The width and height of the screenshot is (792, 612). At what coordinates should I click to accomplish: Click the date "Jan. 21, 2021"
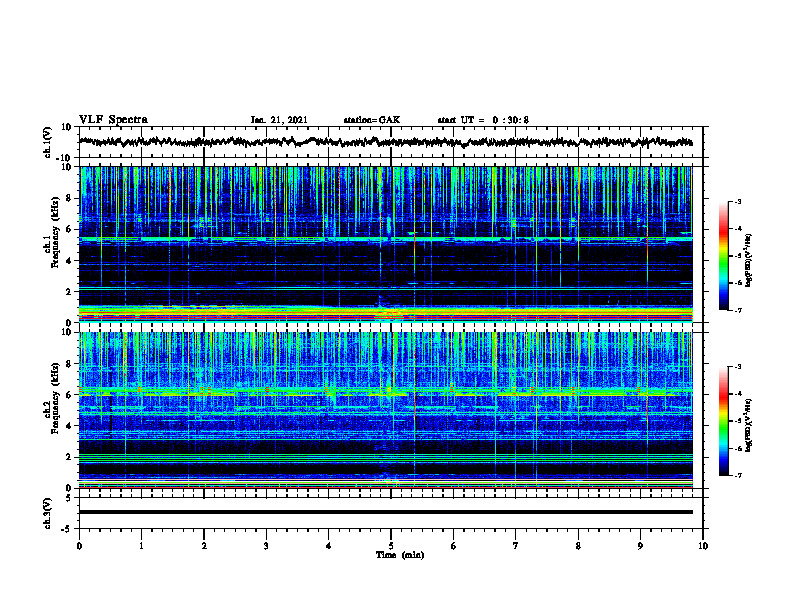tap(279, 120)
